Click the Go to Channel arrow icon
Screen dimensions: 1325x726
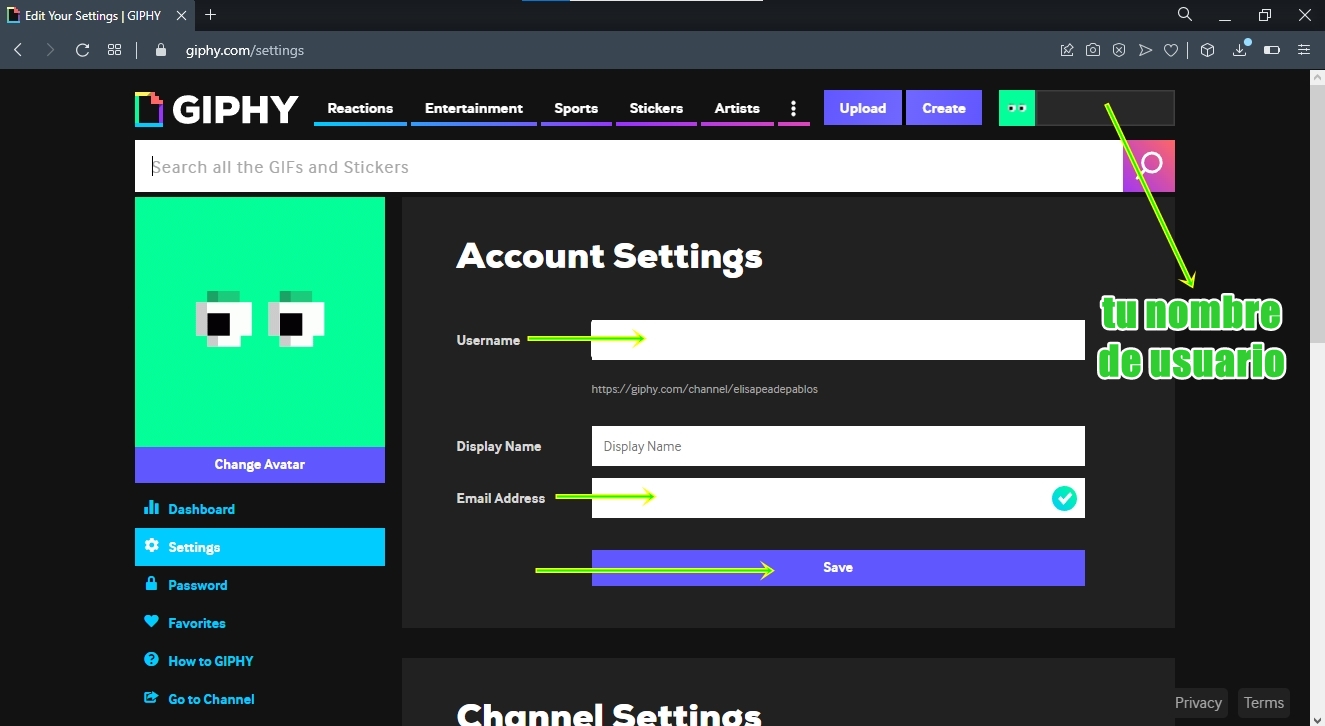tap(152, 698)
